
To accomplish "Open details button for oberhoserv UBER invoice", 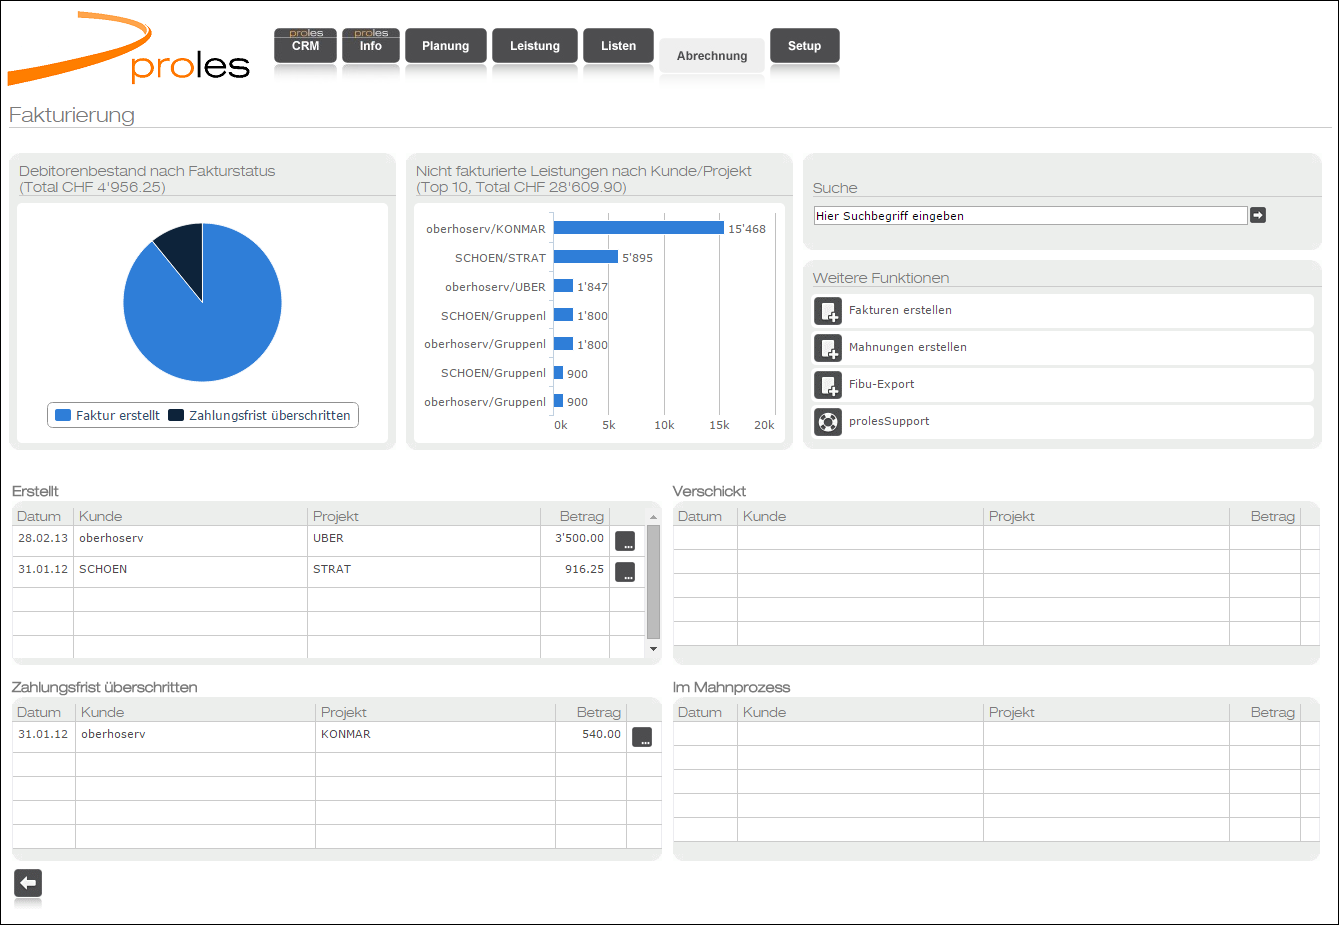I will (625, 541).
